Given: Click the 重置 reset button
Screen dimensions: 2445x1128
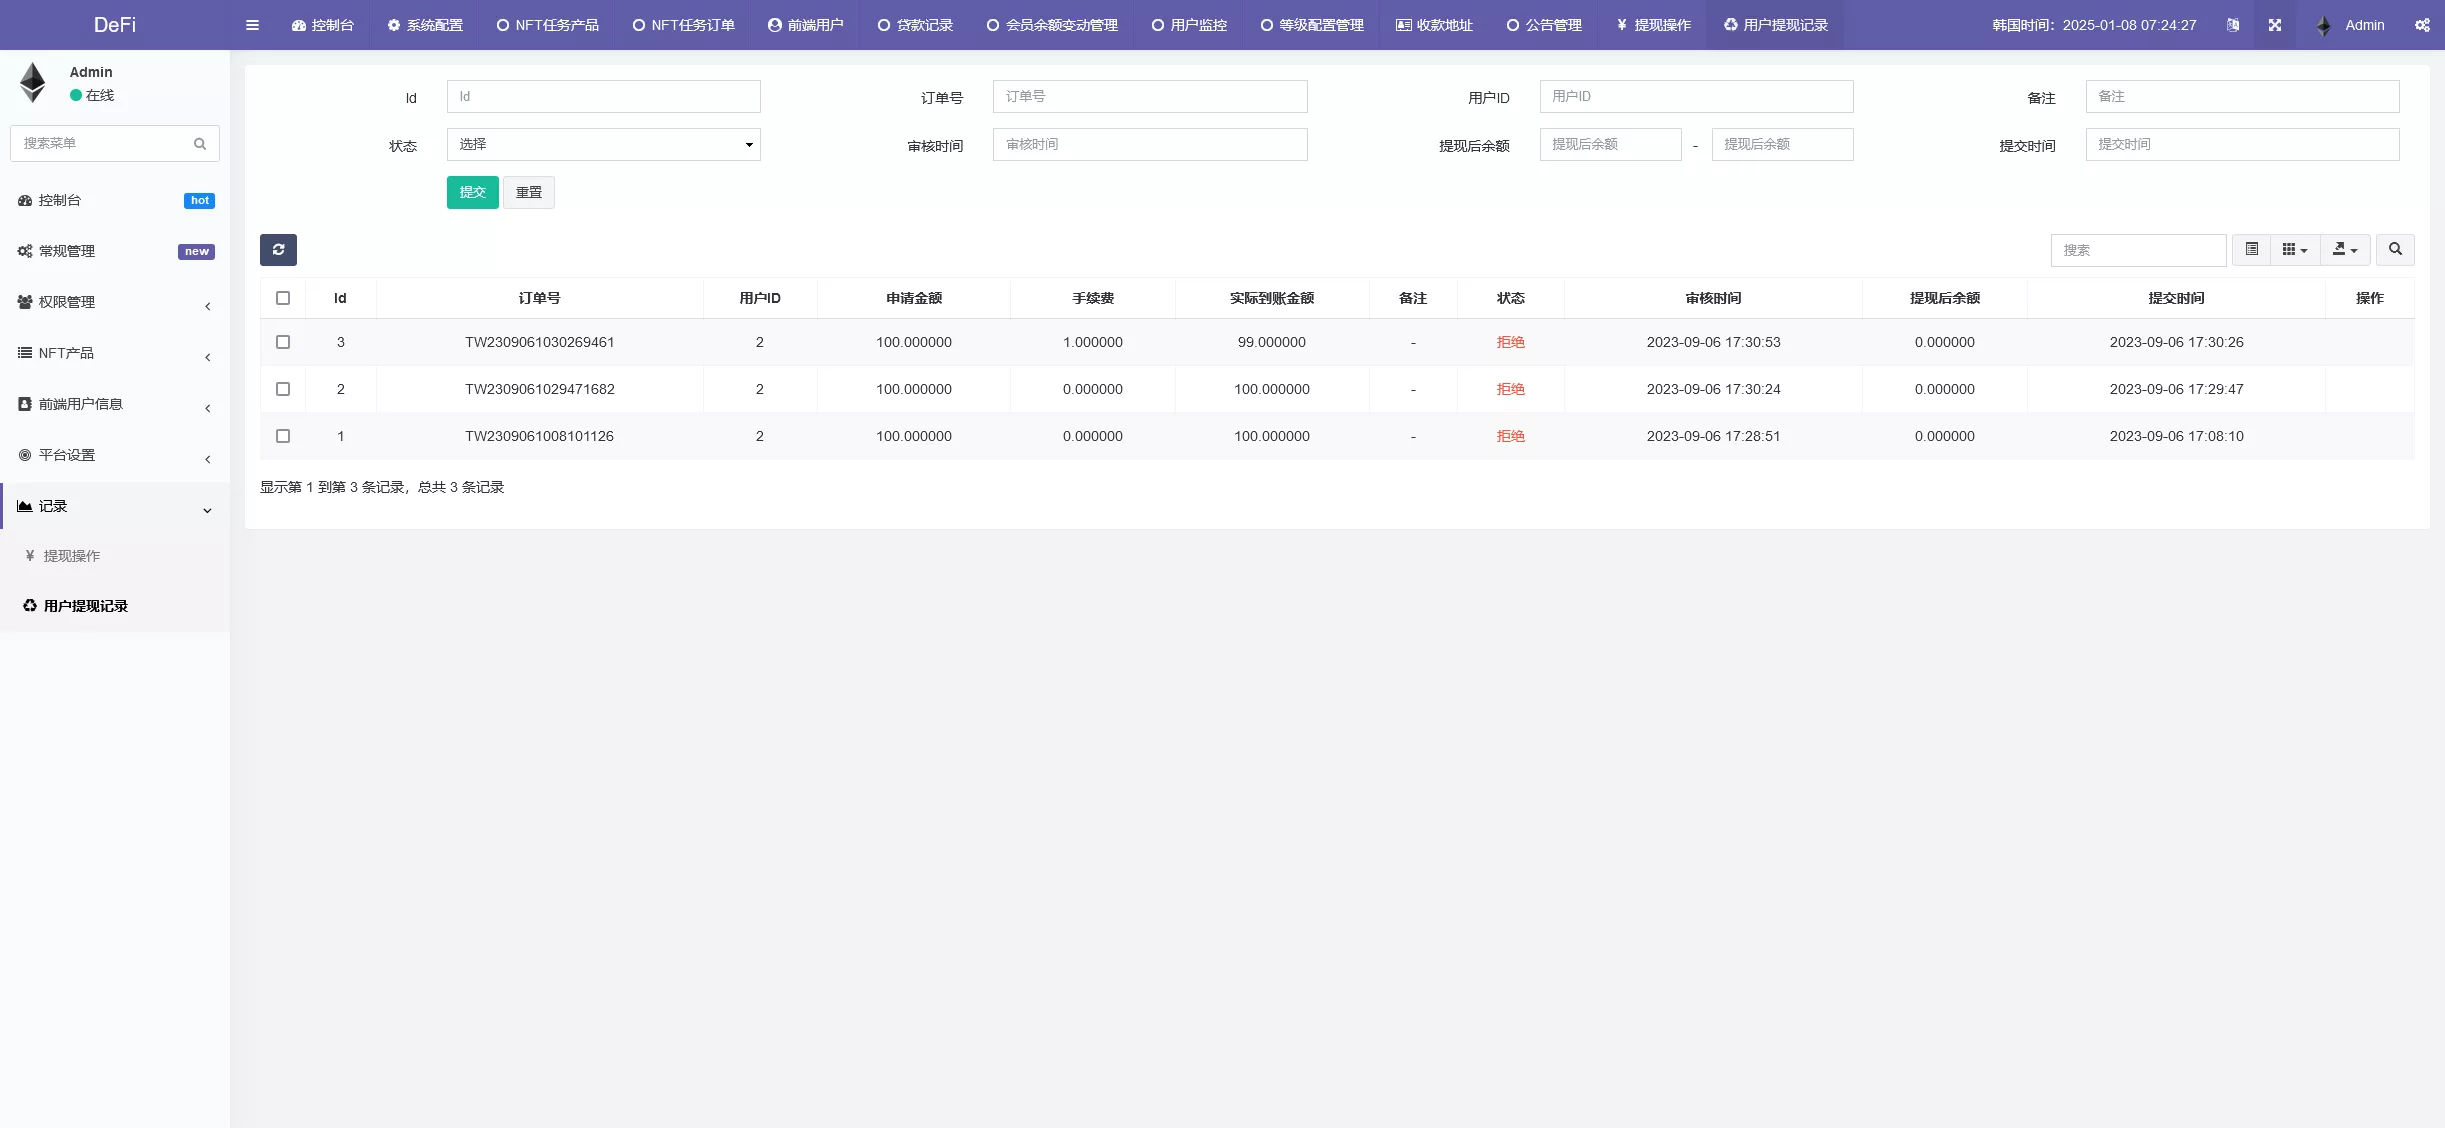Looking at the screenshot, I should (529, 192).
